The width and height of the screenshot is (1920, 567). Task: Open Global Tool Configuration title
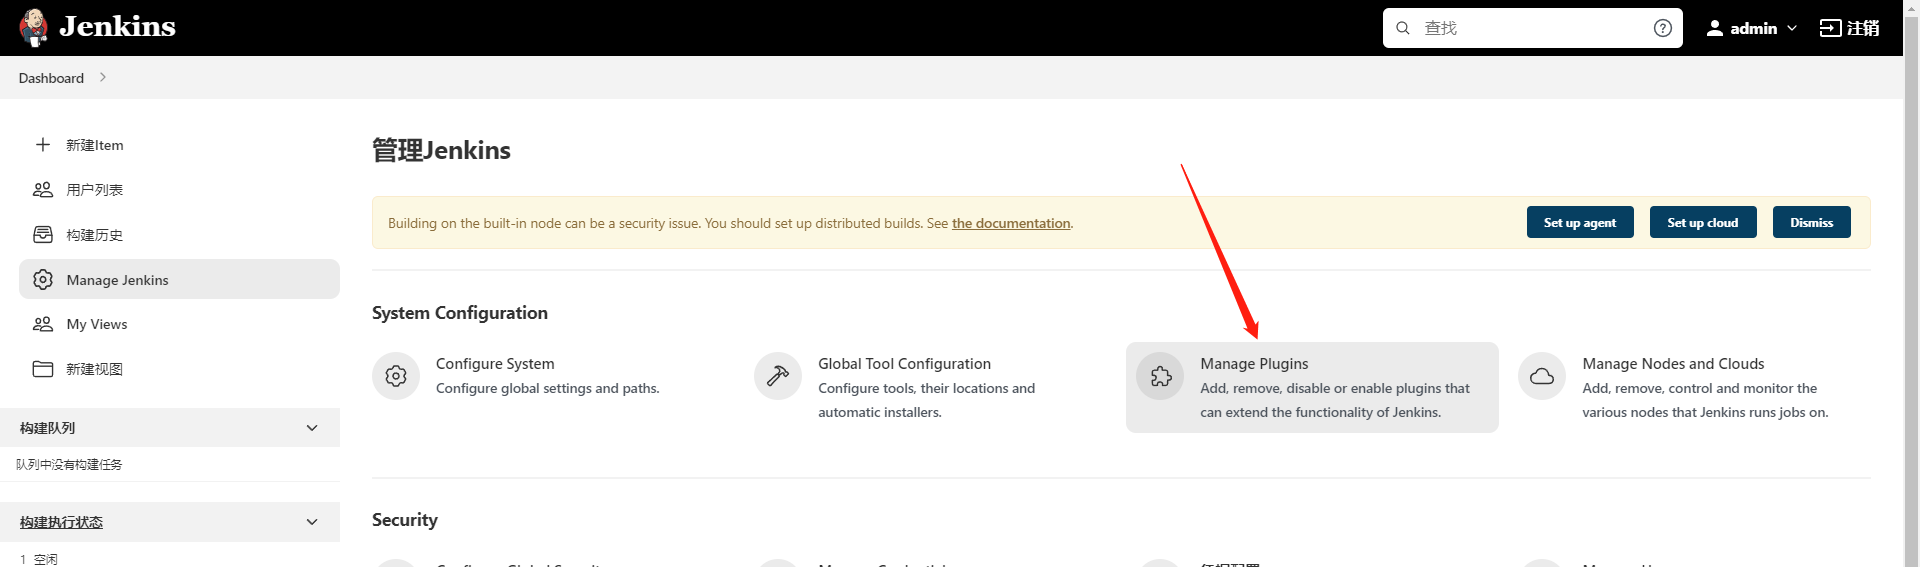pos(904,364)
